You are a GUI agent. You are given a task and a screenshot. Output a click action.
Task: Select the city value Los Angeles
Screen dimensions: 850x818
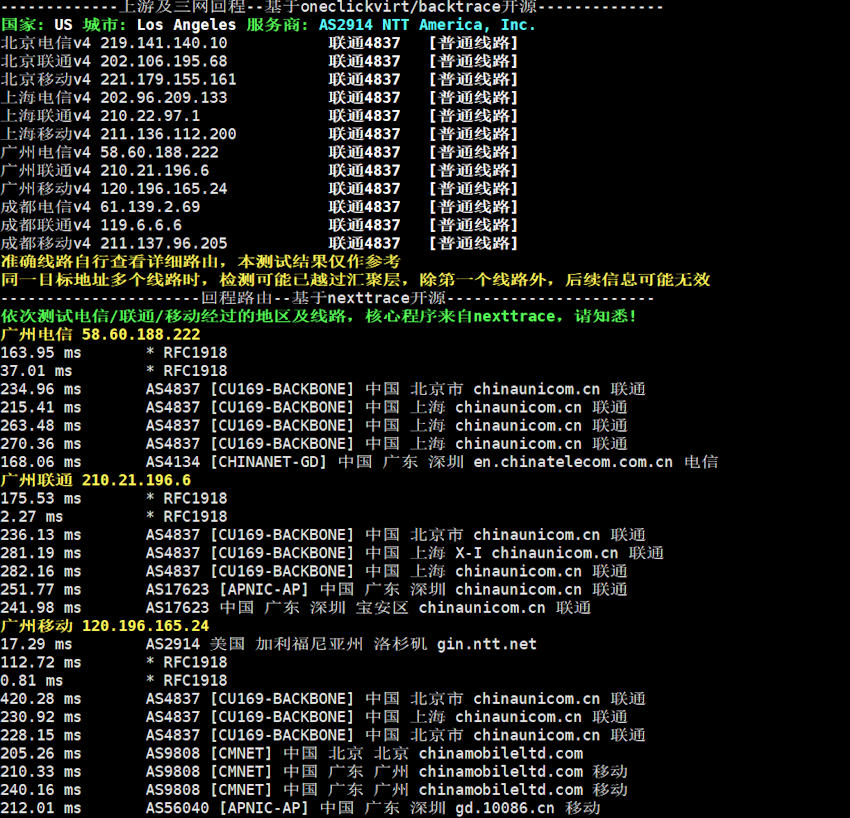coord(186,25)
